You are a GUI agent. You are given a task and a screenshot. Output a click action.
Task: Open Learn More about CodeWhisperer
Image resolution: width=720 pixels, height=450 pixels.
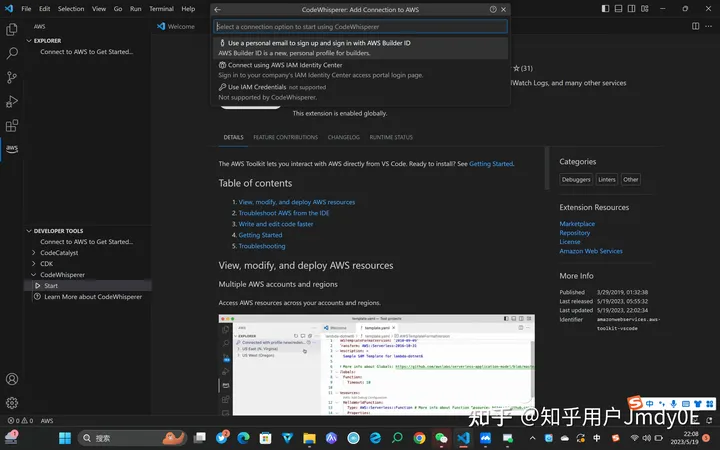[x=87, y=297]
